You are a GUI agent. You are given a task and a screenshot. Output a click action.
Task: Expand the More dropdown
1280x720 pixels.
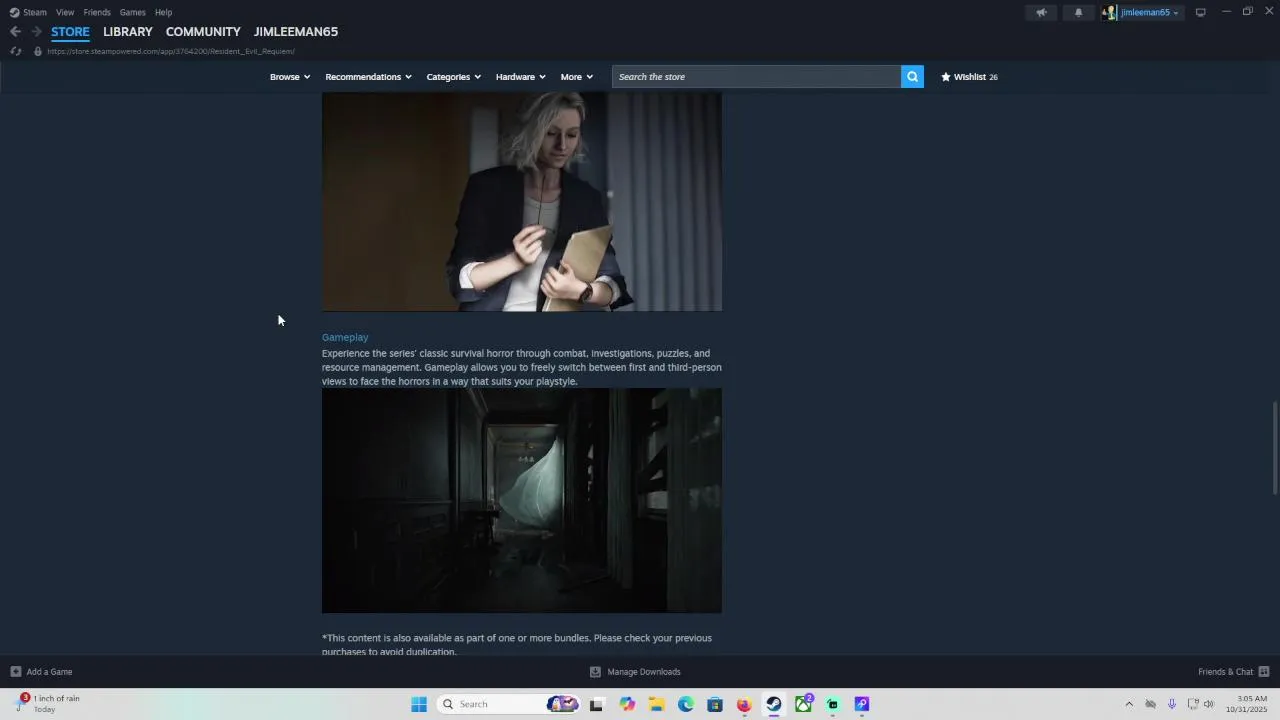click(576, 77)
